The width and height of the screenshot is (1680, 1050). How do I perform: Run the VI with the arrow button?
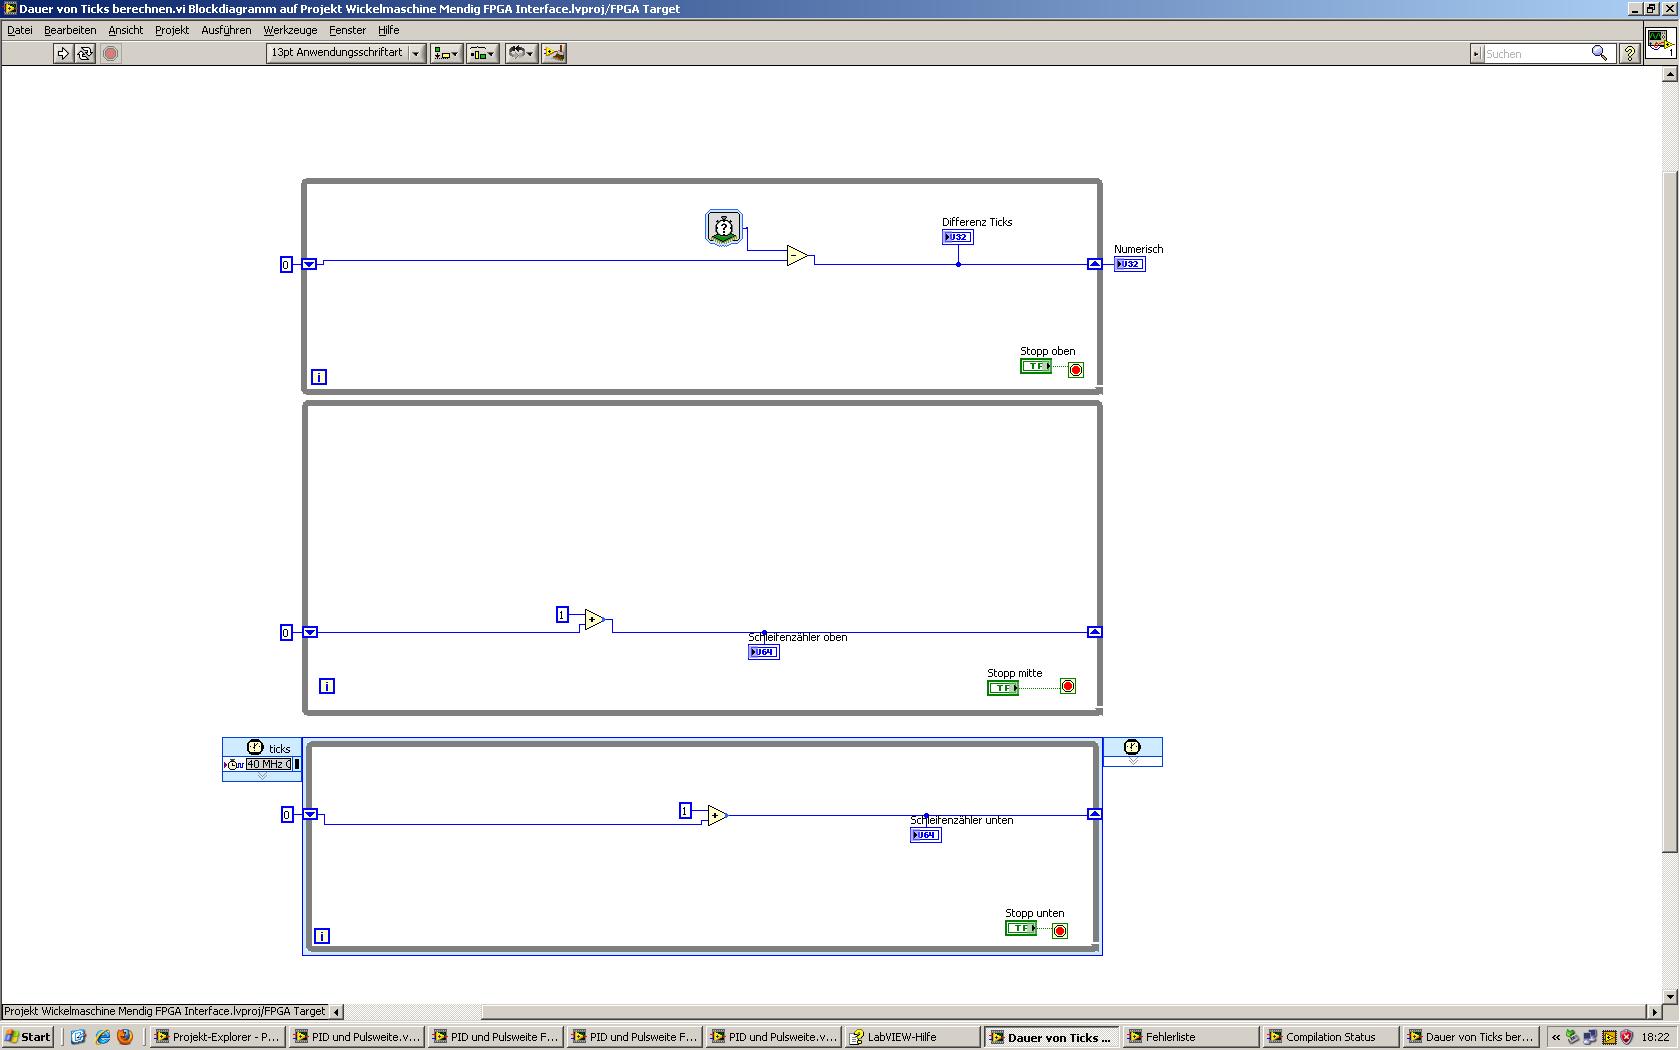63,53
